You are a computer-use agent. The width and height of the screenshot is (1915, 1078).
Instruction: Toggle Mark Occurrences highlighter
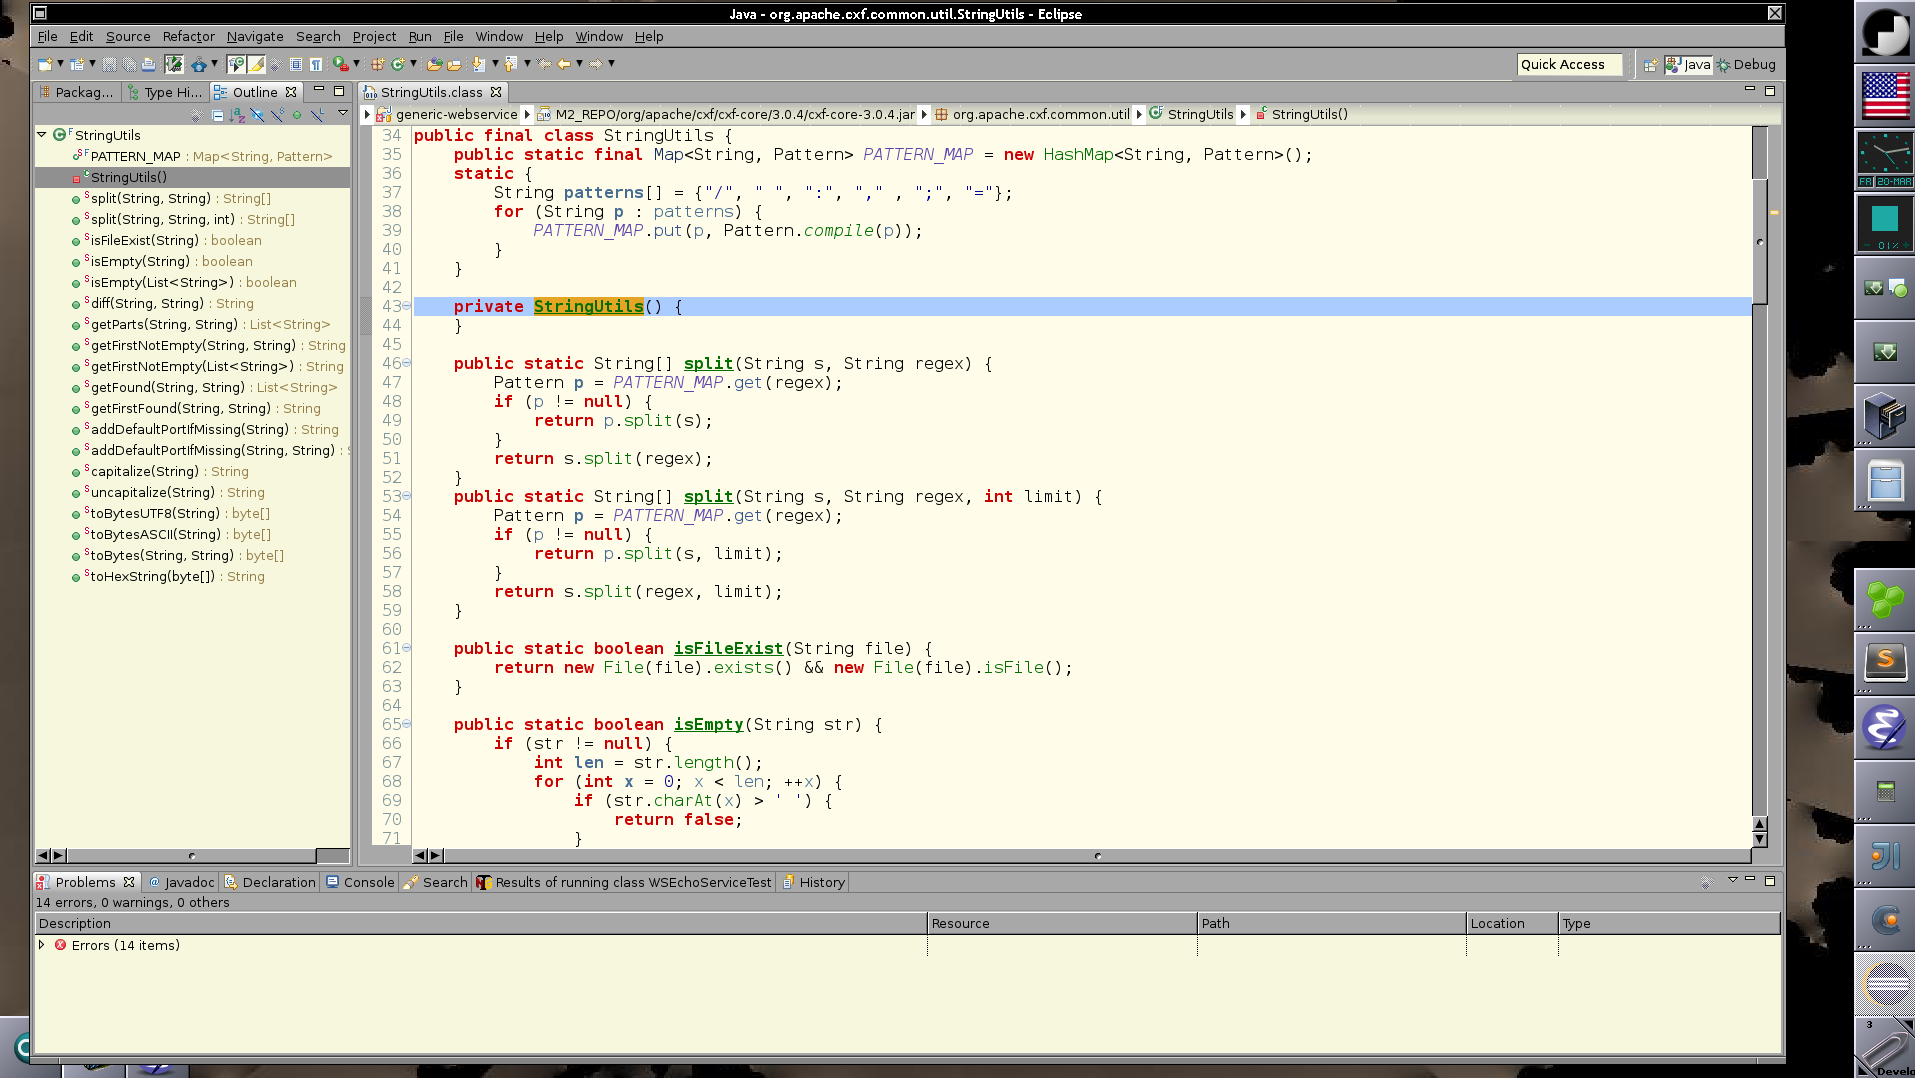pos(256,64)
